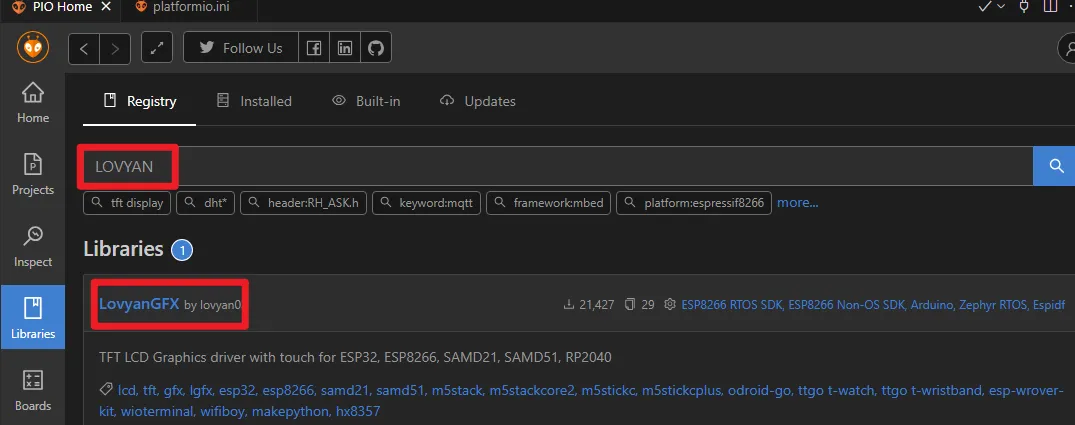This screenshot has height=425, width=1075.
Task: Switch to the Built-in tab
Action: pos(366,101)
